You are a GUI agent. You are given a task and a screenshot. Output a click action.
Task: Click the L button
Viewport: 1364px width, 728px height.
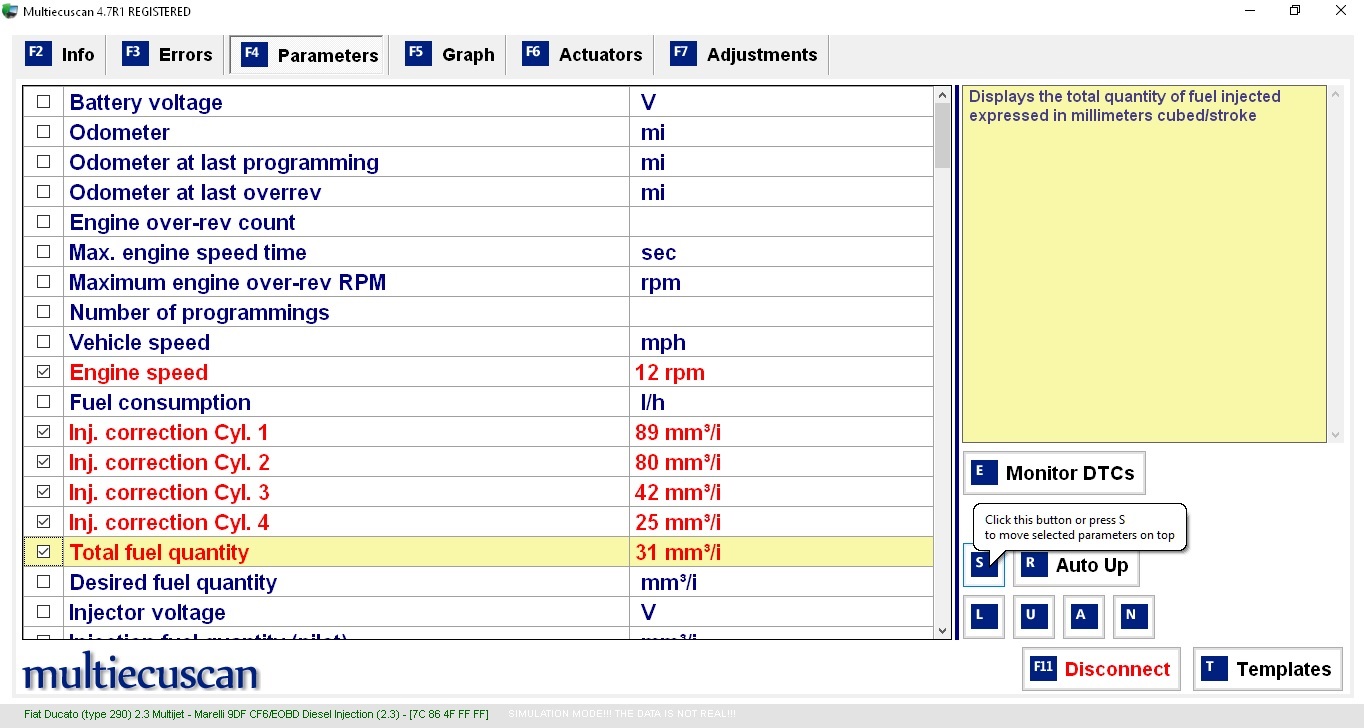983,617
